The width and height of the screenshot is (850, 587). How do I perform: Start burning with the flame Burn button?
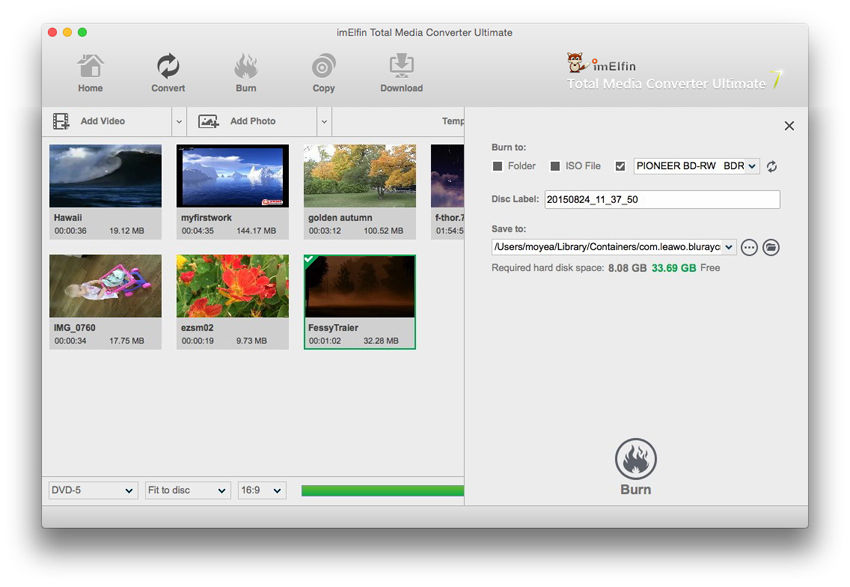coord(635,459)
